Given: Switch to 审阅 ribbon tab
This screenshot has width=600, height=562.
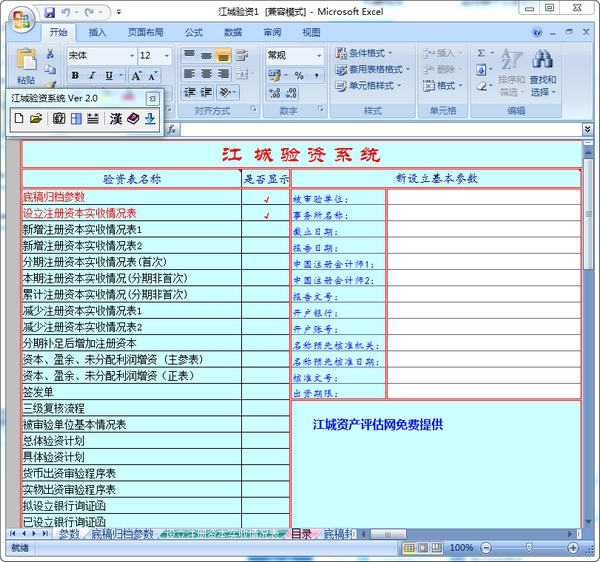Looking at the screenshot, I should tap(272, 33).
